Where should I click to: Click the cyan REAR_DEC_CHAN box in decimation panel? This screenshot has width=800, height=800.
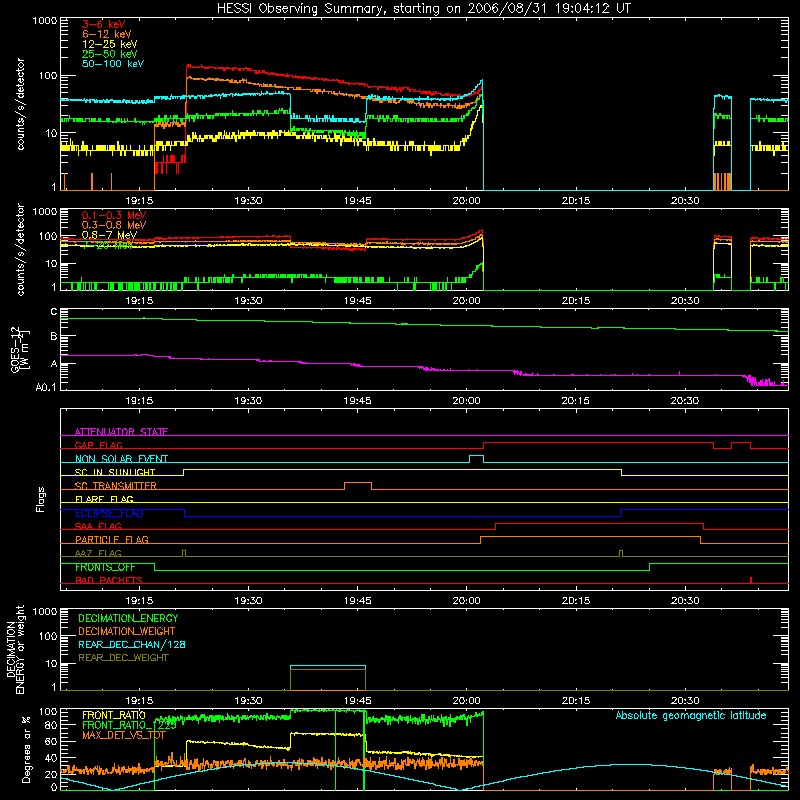point(328,666)
